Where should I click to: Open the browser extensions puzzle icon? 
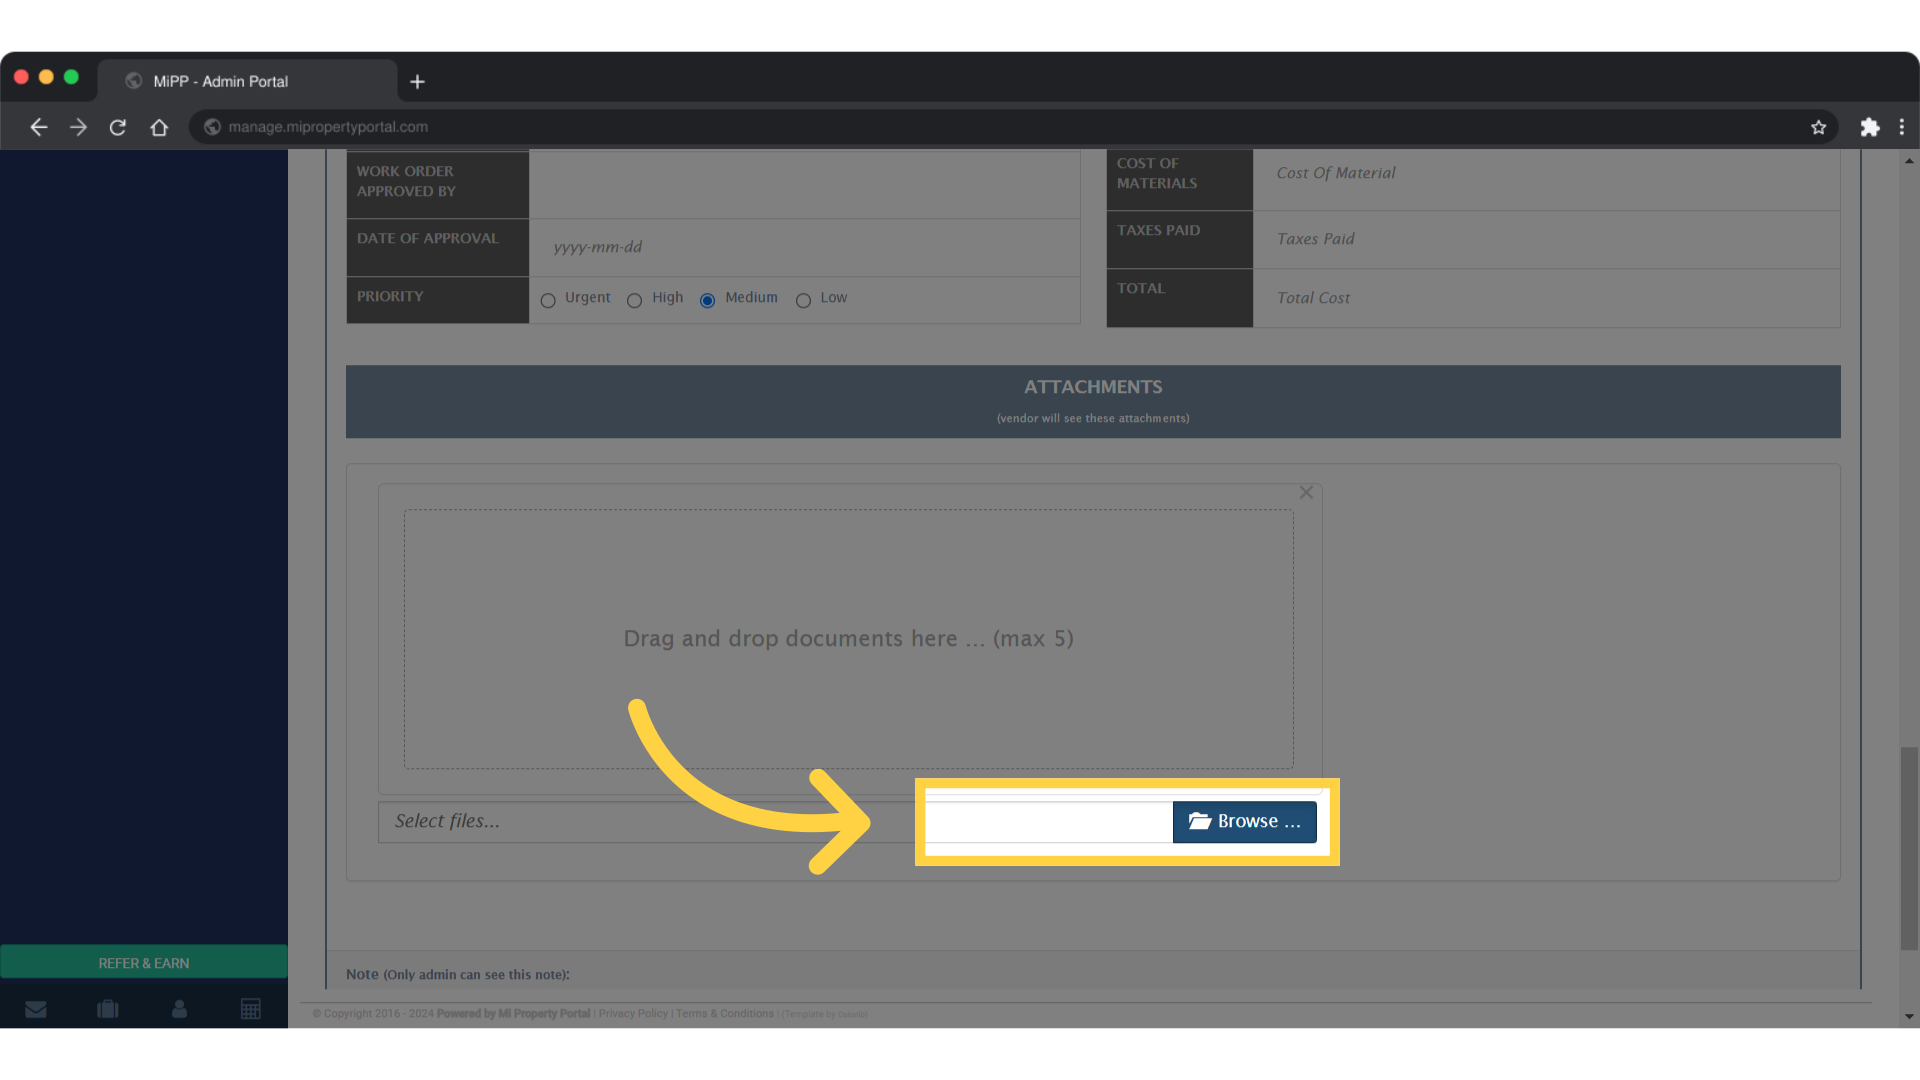tap(1870, 127)
